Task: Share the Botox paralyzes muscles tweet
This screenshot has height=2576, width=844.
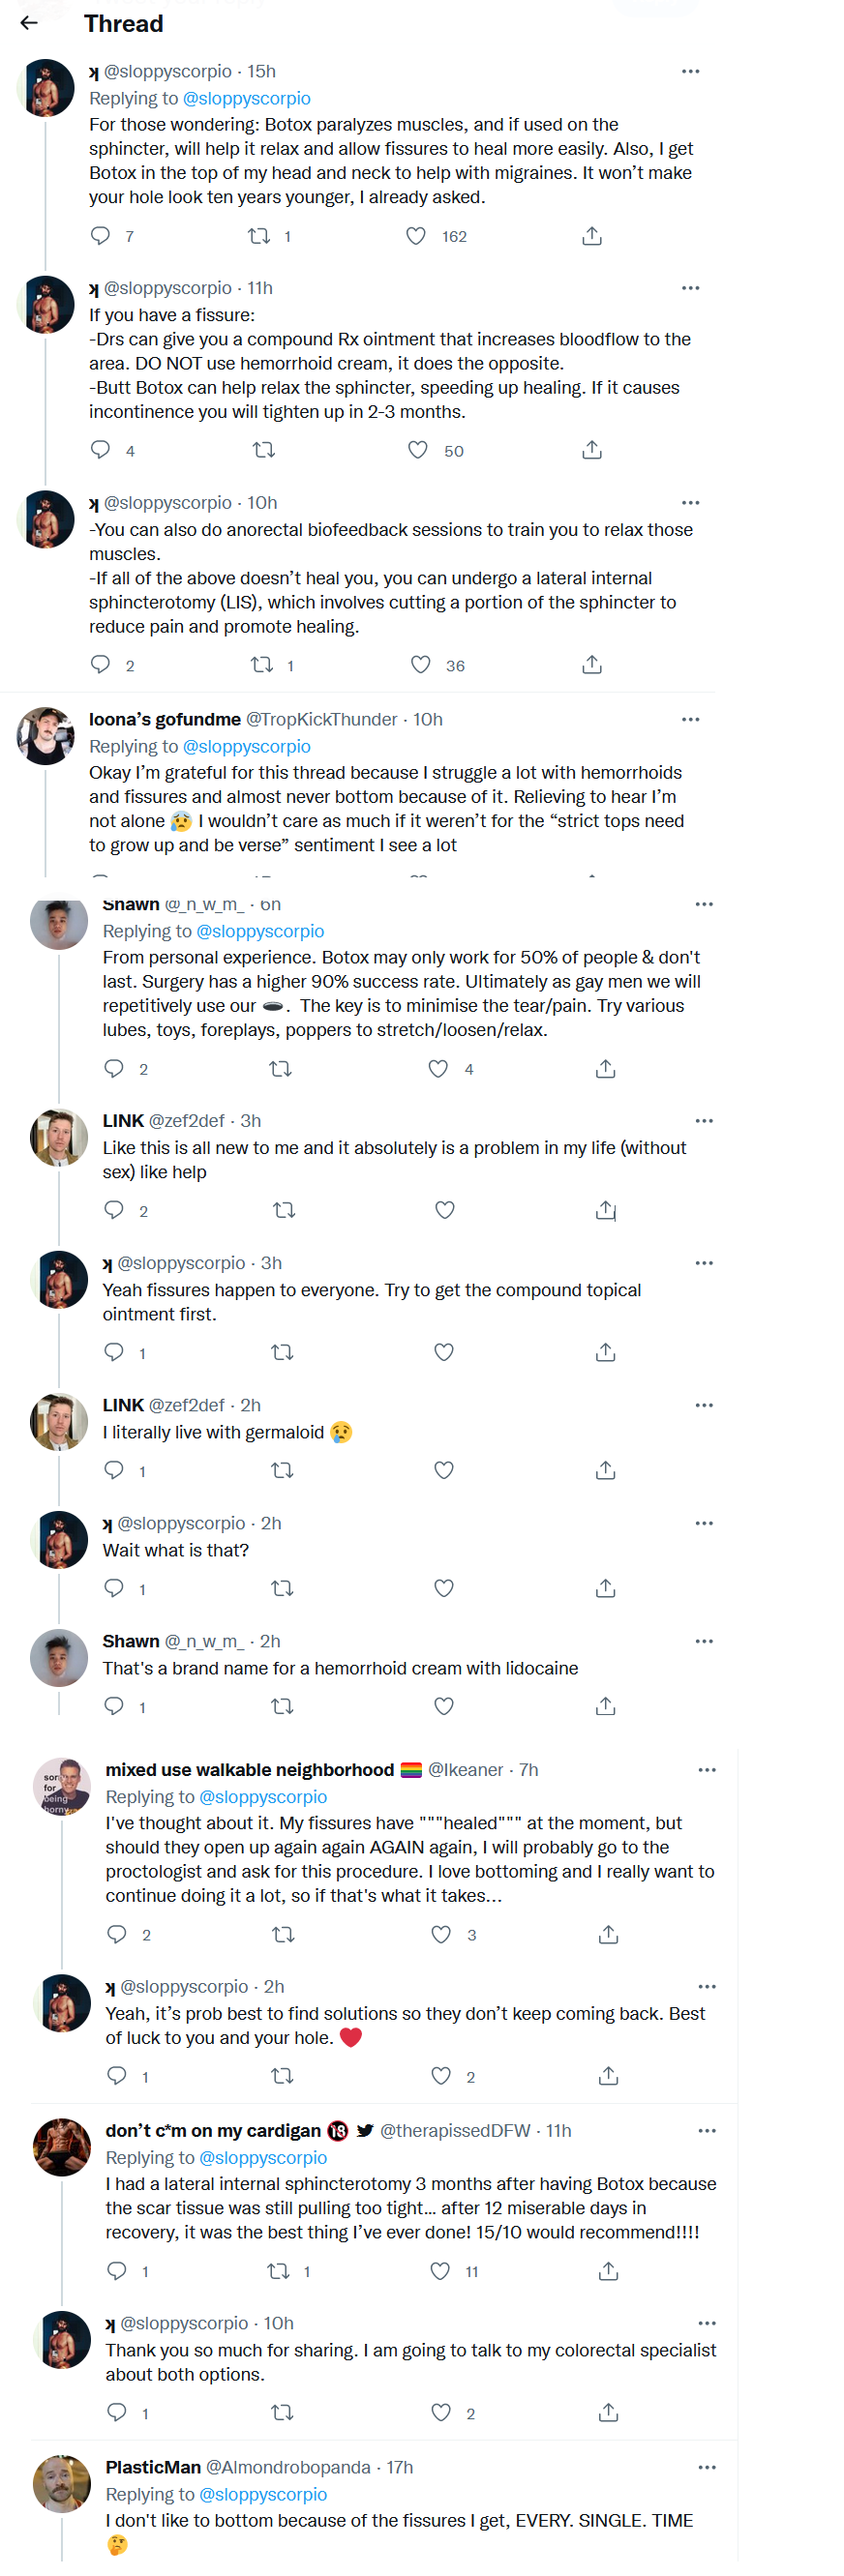Action: tap(592, 236)
